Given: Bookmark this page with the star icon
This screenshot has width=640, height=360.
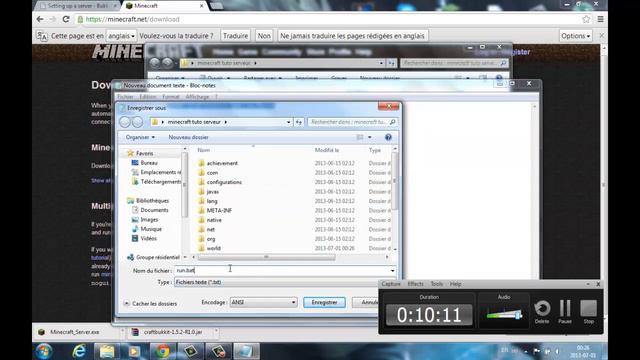Looking at the screenshot, I should [x=586, y=19].
